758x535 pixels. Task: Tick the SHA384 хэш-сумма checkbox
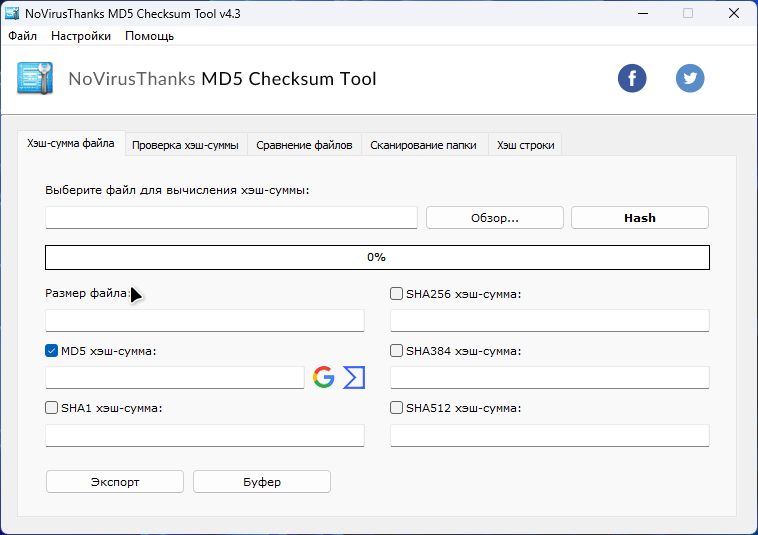(397, 351)
